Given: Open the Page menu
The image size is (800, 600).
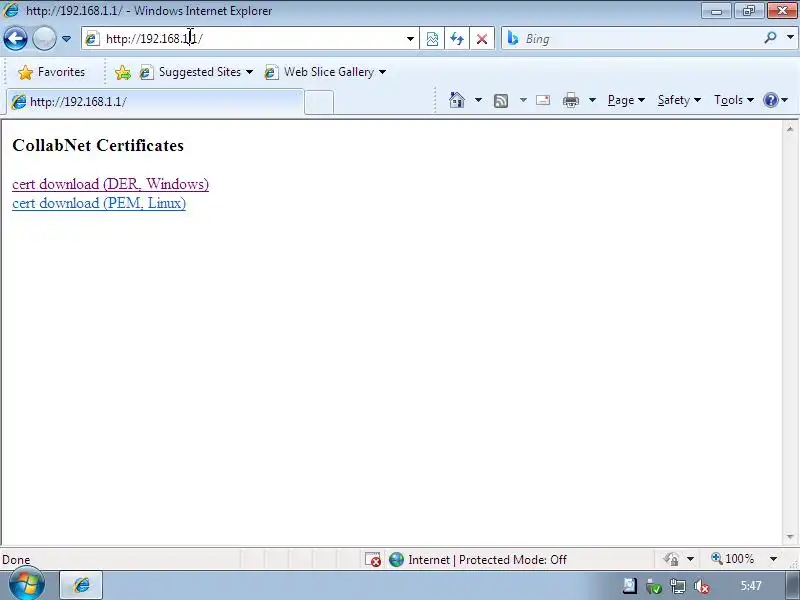Looking at the screenshot, I should 626,100.
